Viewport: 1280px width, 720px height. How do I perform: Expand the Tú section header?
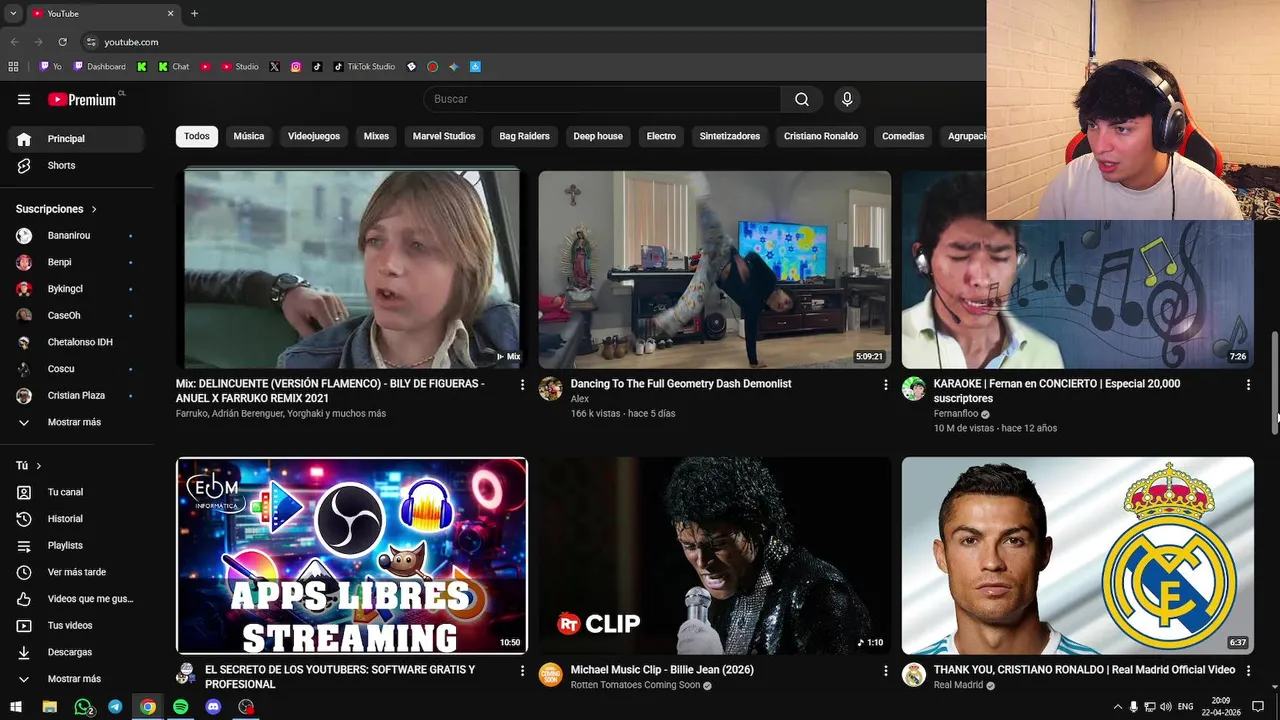coord(29,466)
